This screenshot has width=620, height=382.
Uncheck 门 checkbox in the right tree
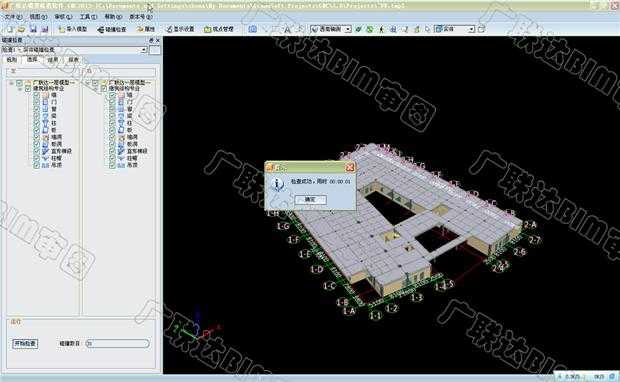pos(112,102)
